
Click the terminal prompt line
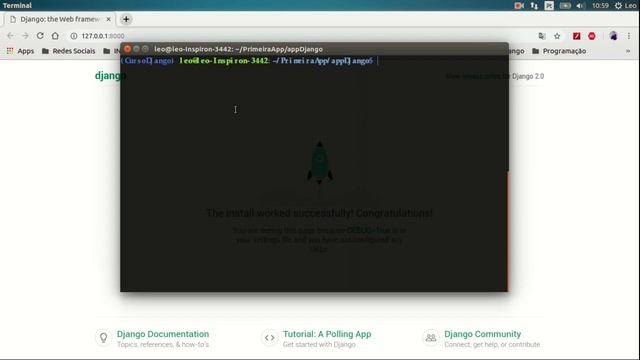click(249, 61)
